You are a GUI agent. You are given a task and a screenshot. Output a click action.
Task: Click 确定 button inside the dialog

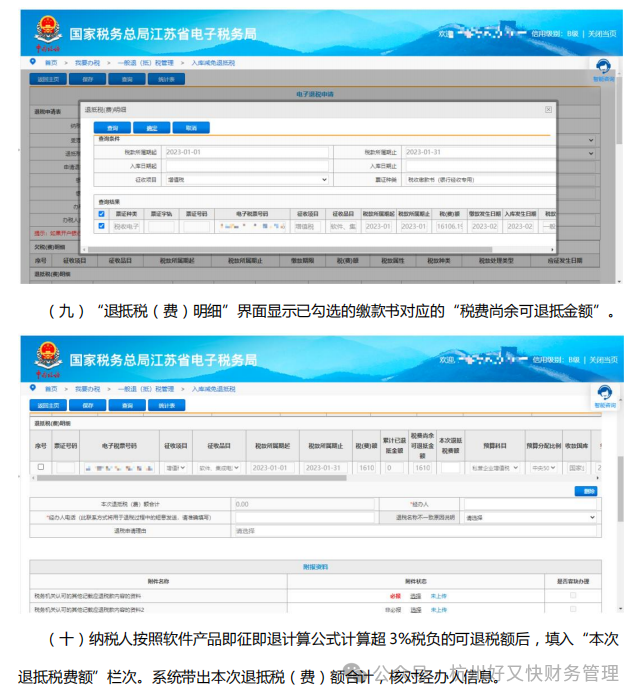tap(152, 128)
